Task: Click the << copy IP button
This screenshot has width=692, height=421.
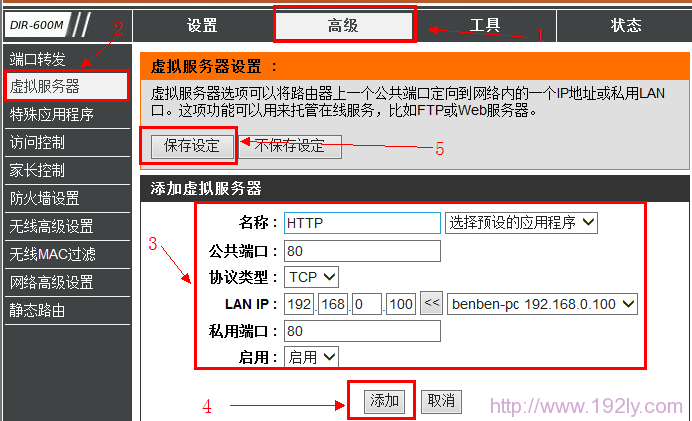Action: point(431,304)
